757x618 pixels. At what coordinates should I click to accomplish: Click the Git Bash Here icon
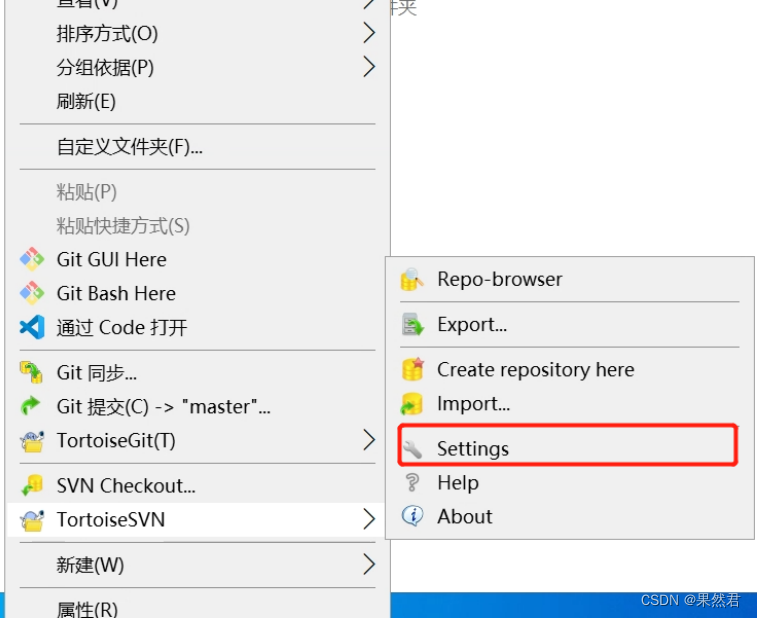pyautogui.click(x=32, y=293)
